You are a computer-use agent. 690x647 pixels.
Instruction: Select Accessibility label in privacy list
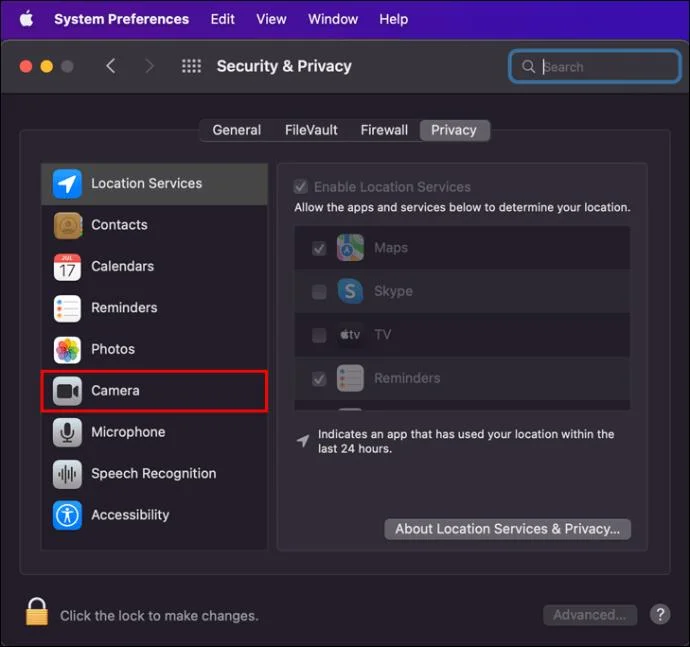click(x=130, y=515)
